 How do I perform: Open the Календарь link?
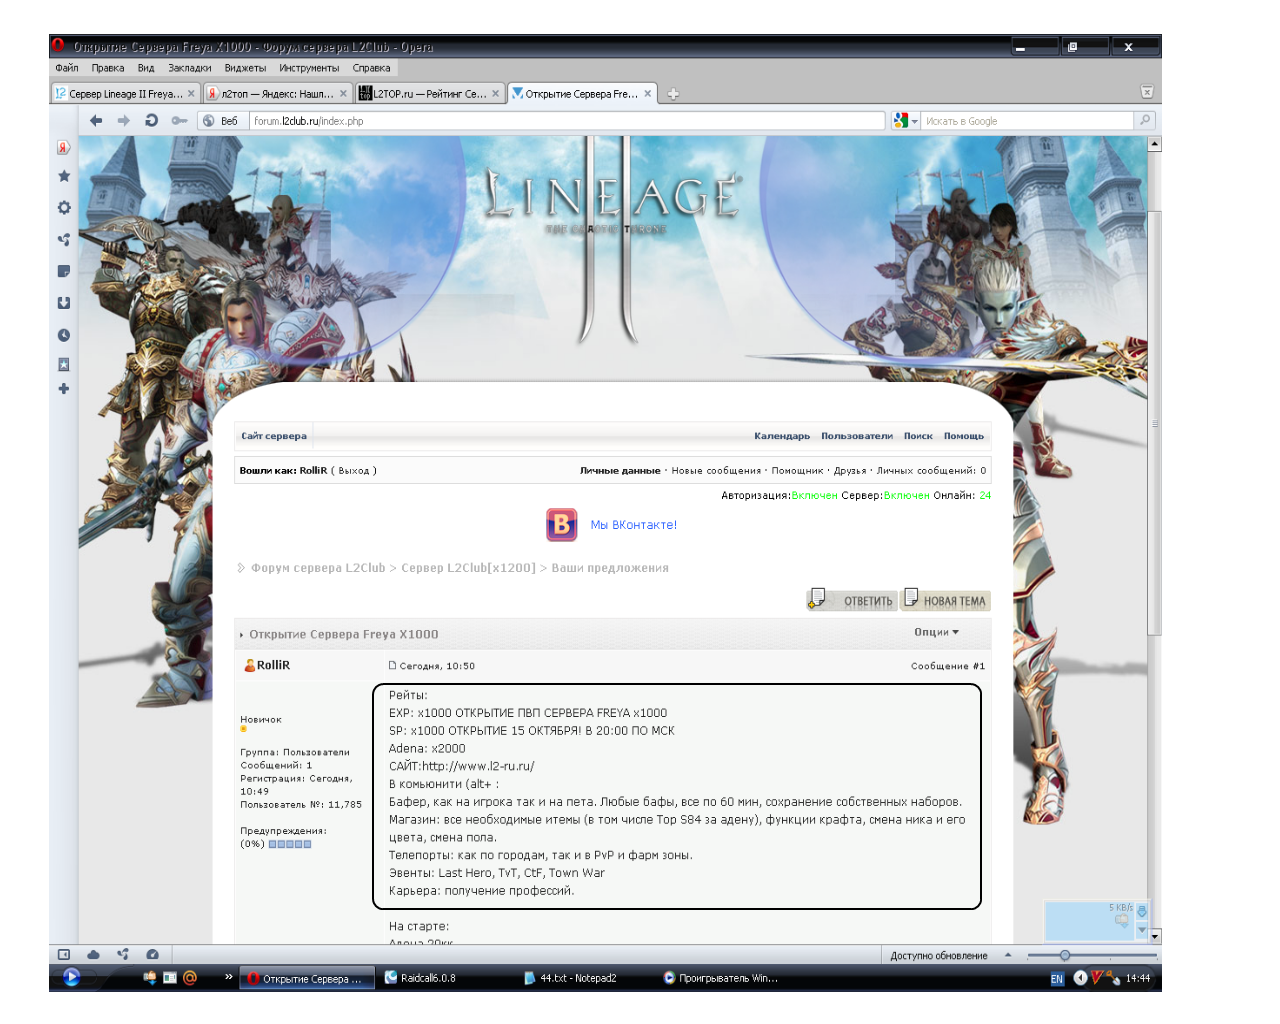(x=782, y=436)
